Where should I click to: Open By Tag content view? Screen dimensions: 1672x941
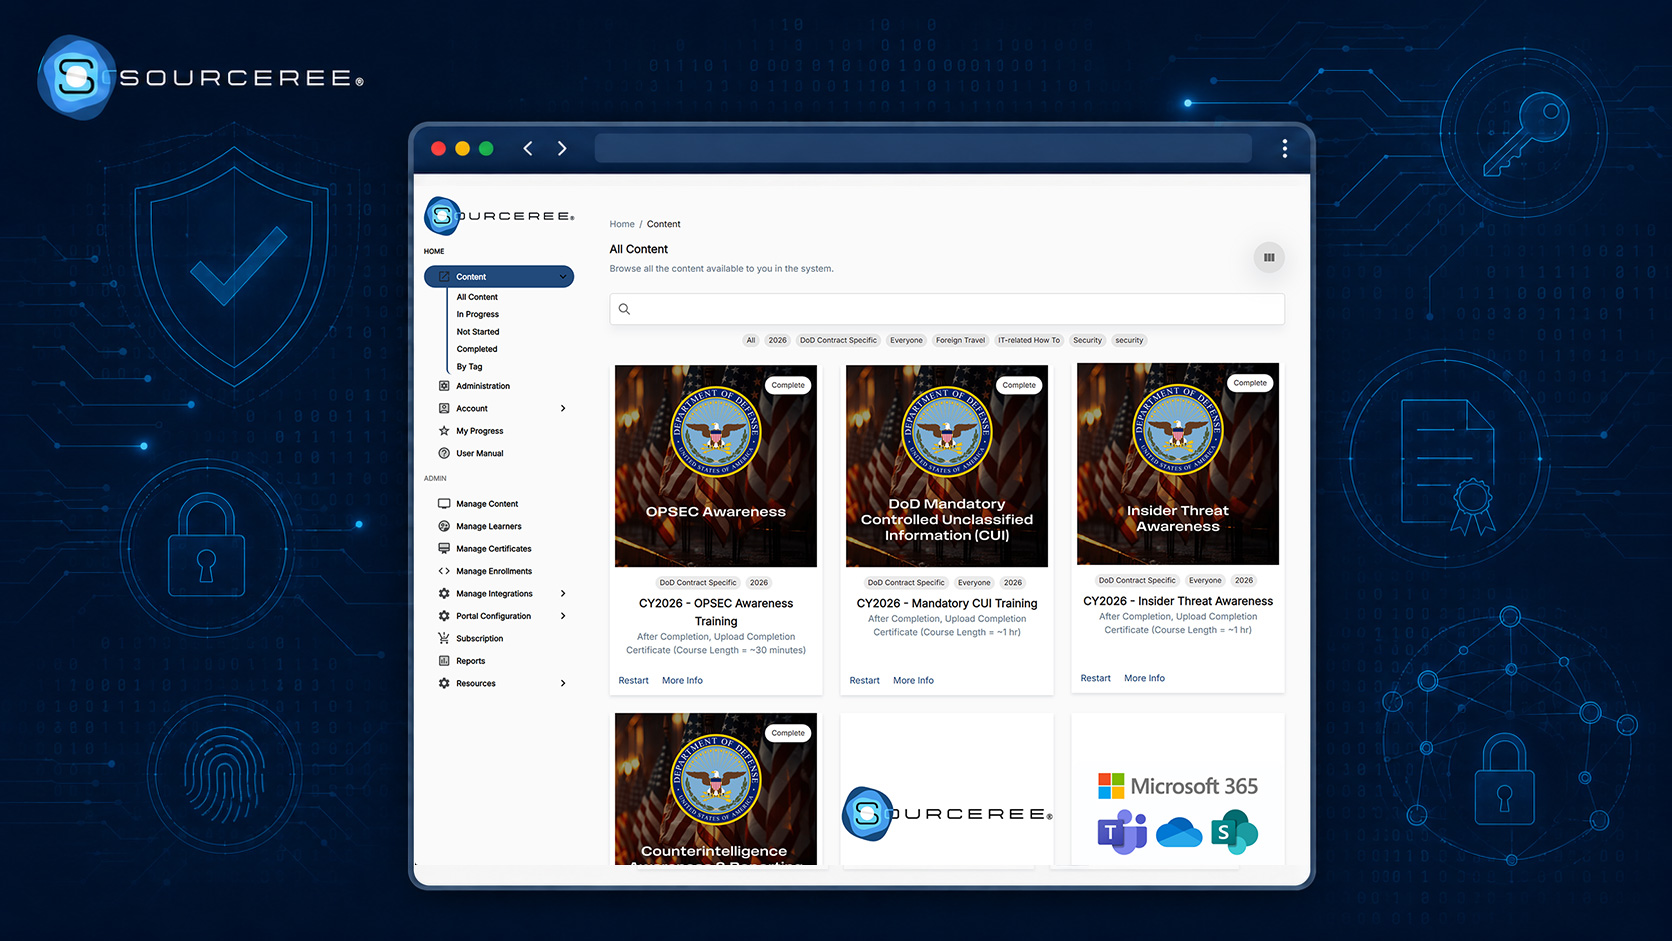coord(469,367)
